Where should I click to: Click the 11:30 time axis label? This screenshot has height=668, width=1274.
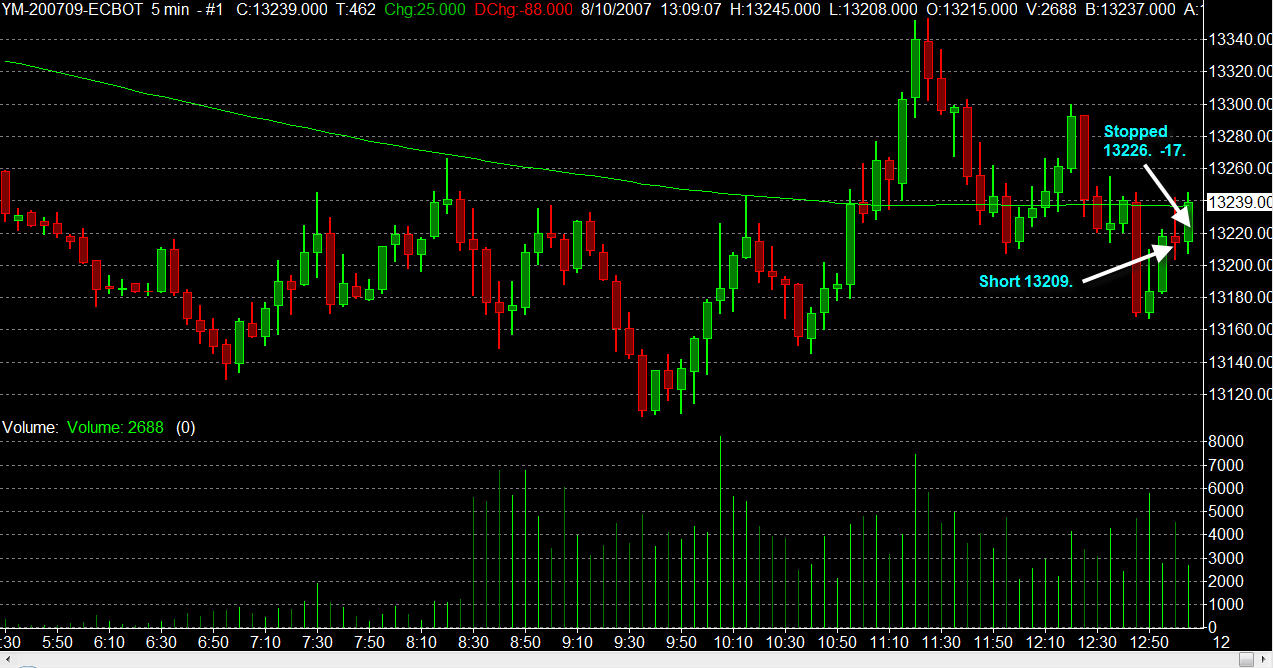pyautogui.click(x=941, y=641)
